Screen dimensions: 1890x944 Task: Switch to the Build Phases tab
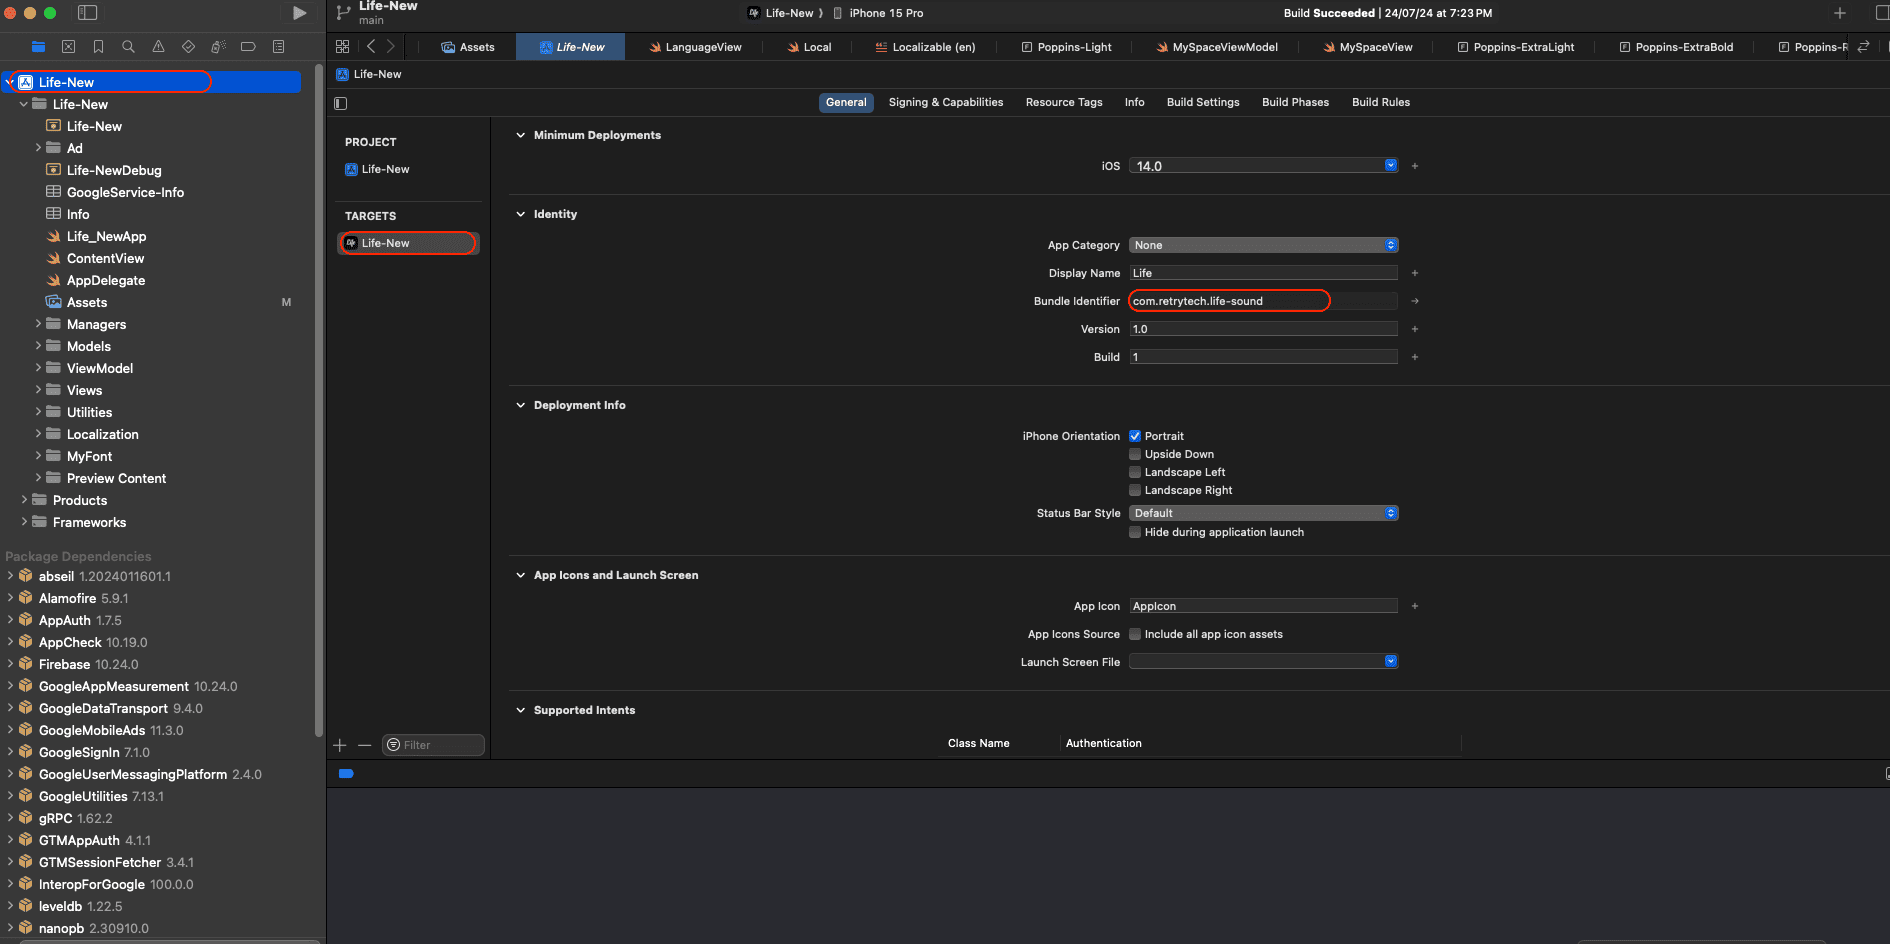pyautogui.click(x=1295, y=102)
